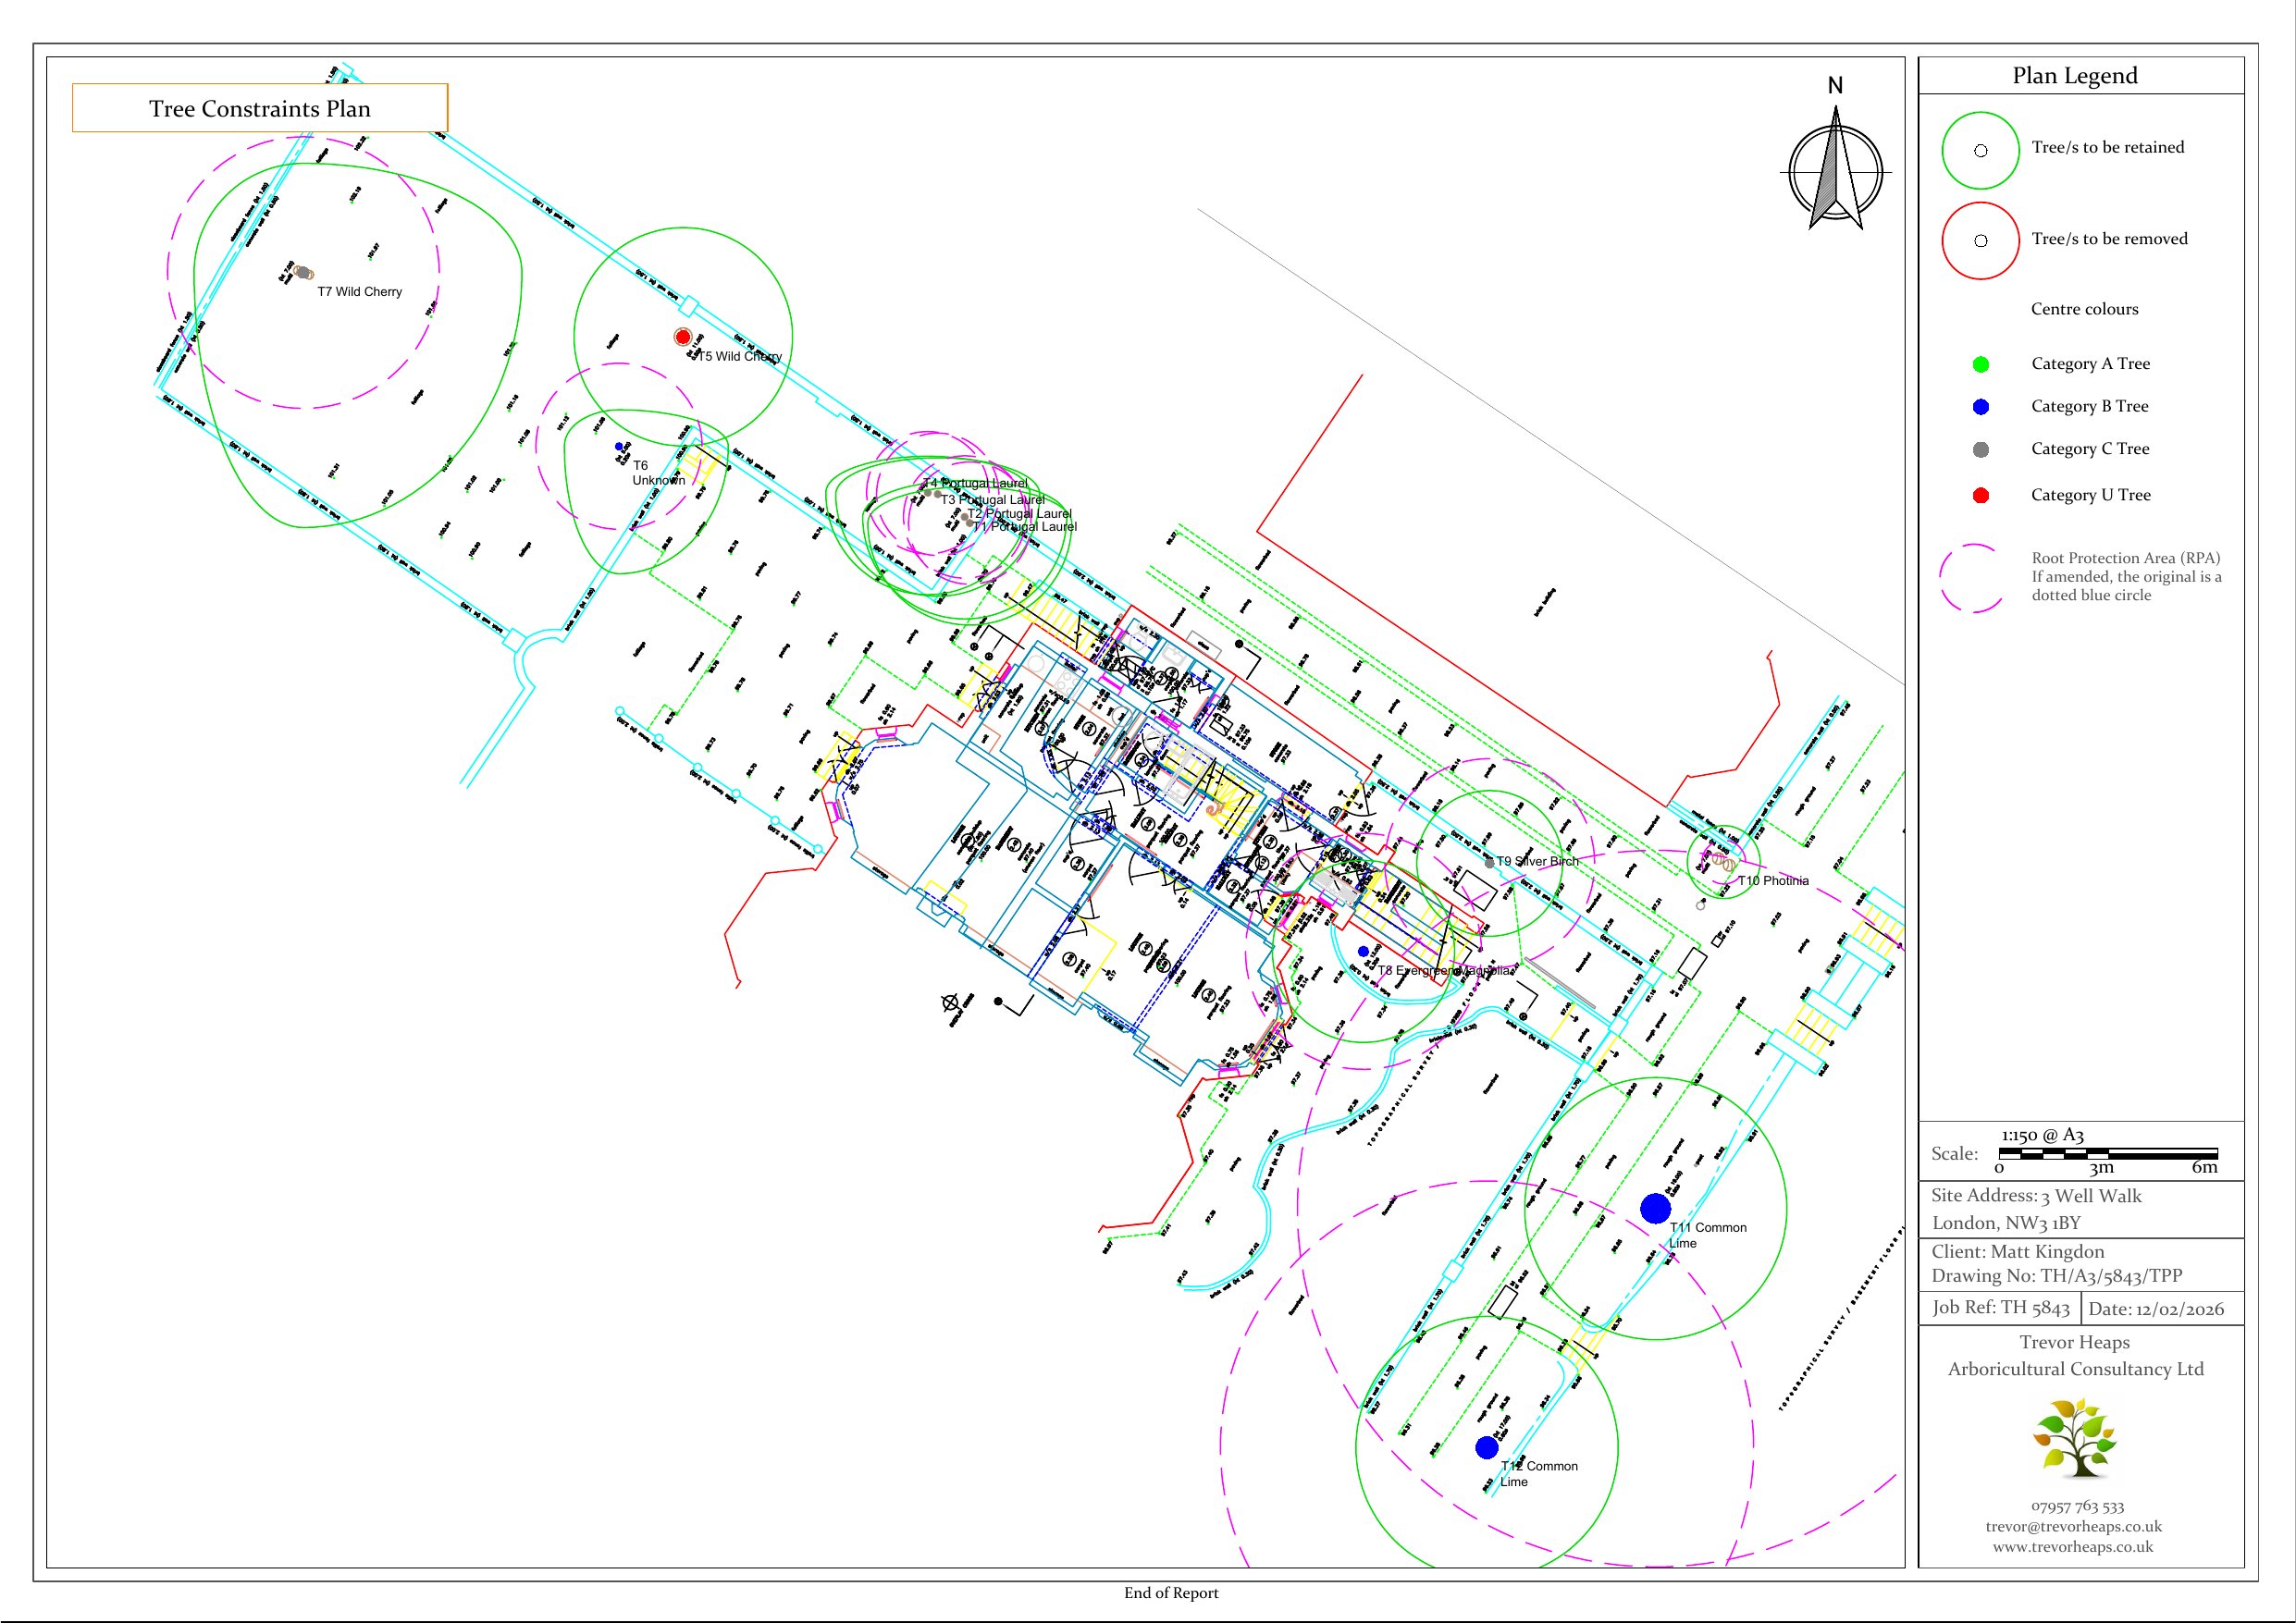Click the dashed magenta Root Protection Area symbol
2296x1623 pixels.
(x=1973, y=578)
